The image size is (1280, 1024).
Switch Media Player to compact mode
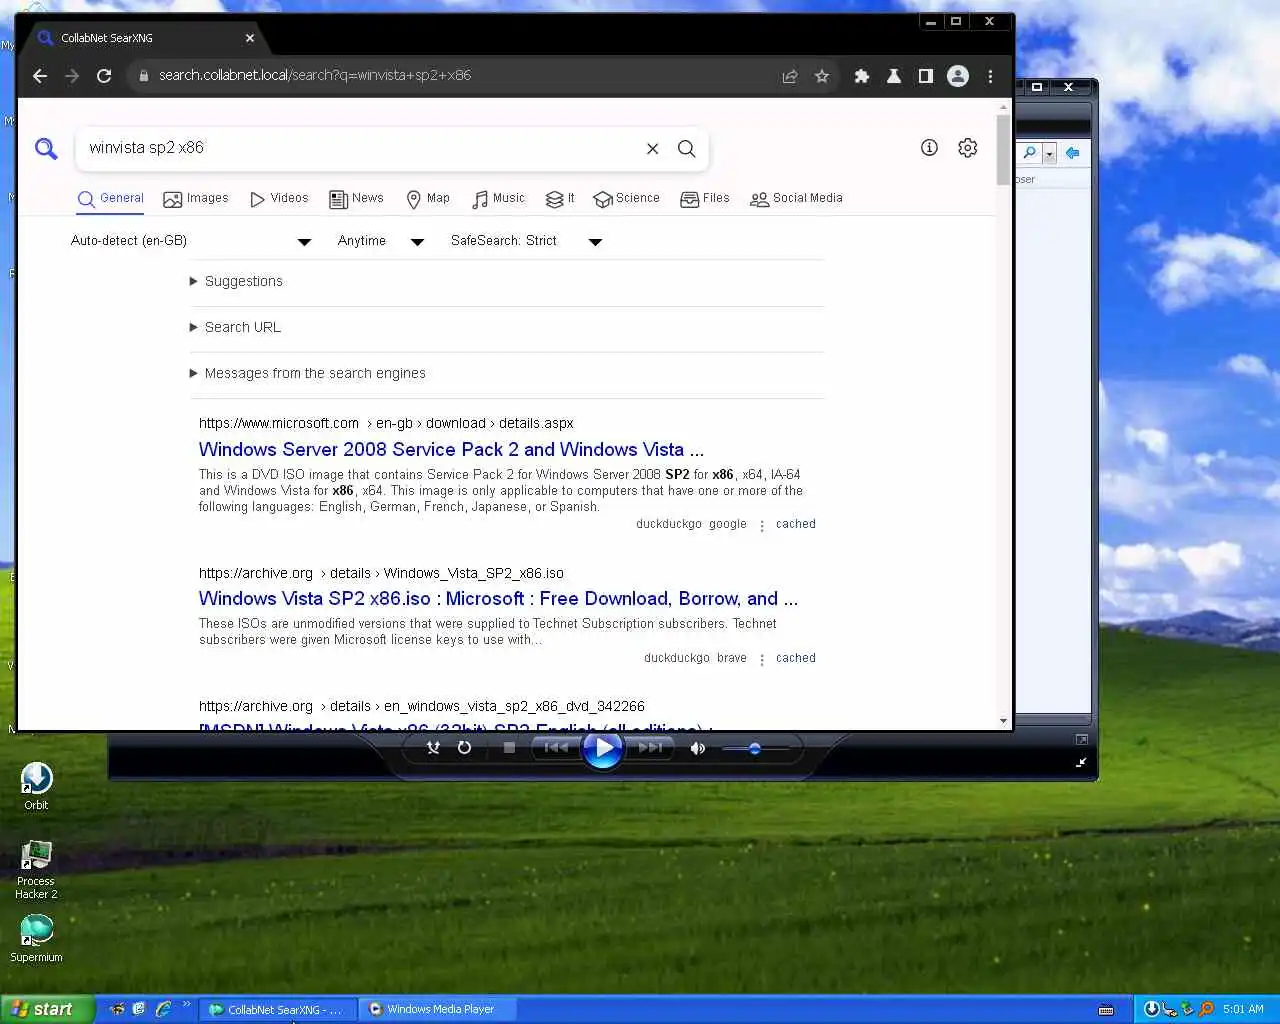(x=1081, y=763)
